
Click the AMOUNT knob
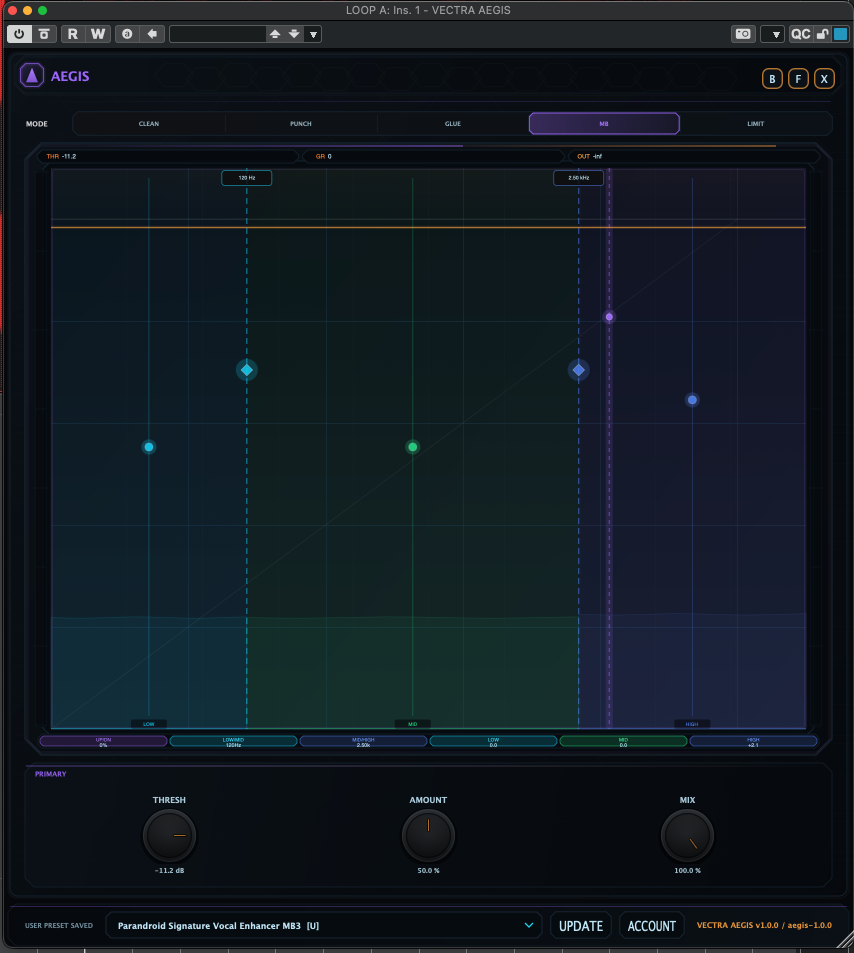[429, 836]
